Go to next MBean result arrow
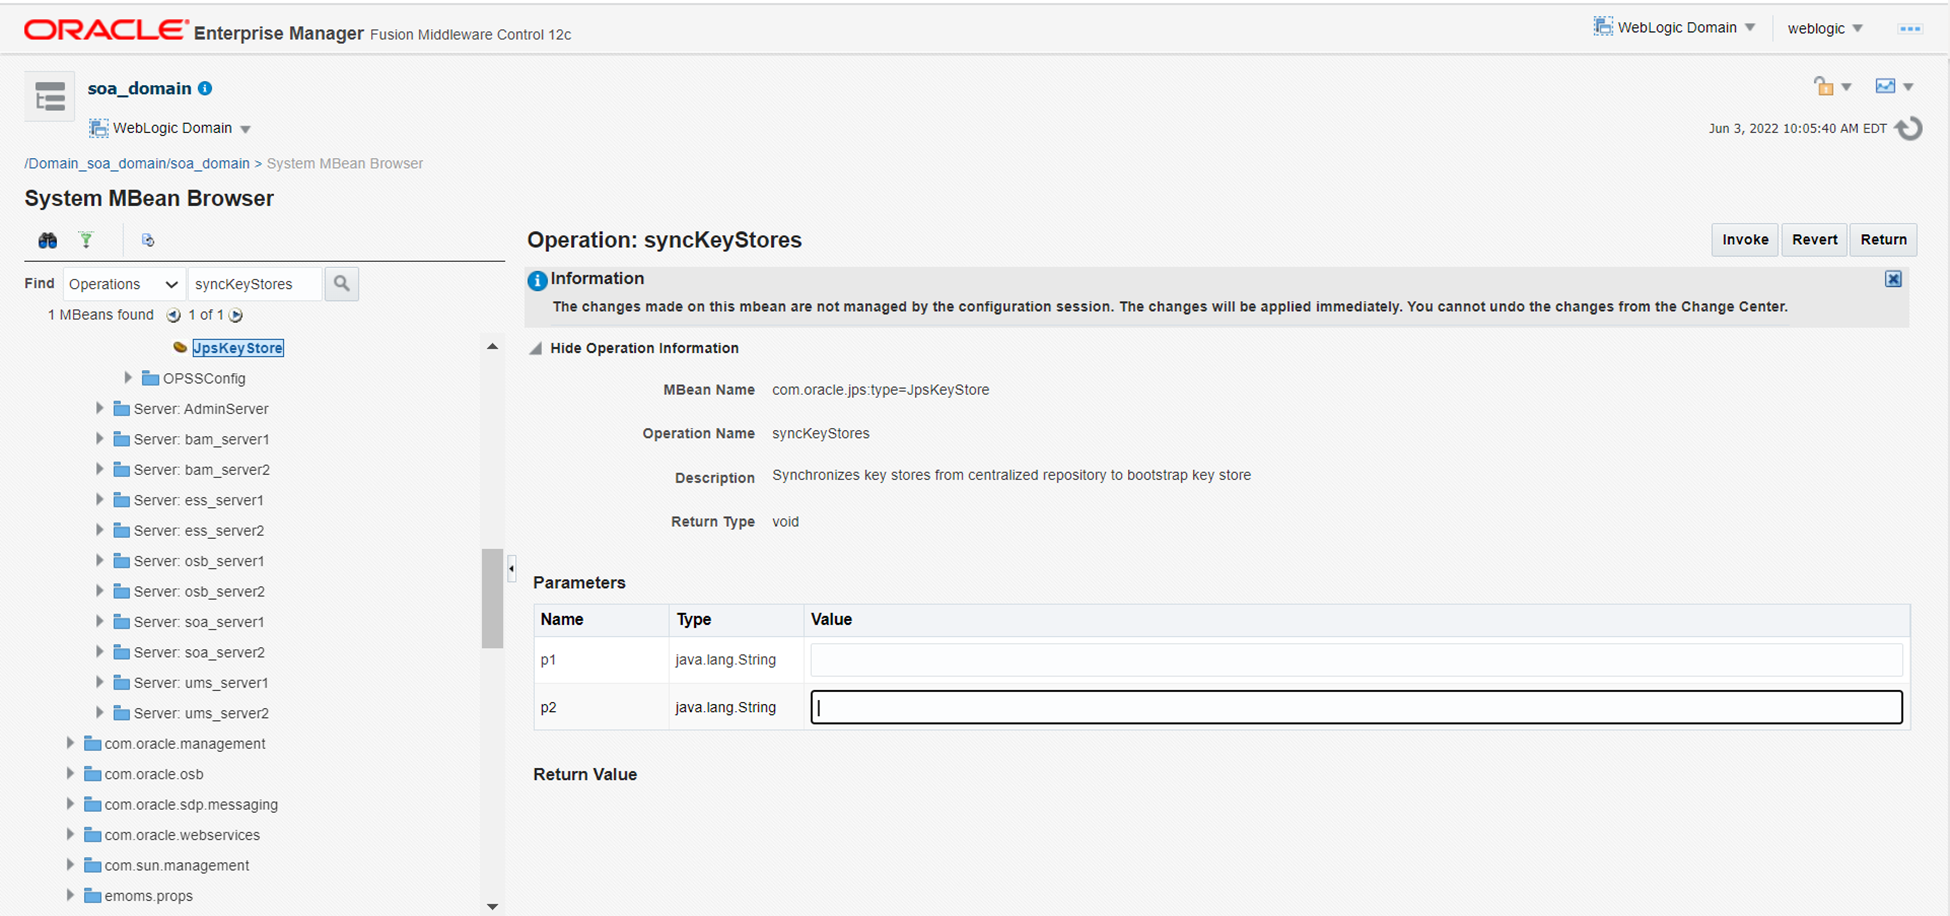1950x916 pixels. coord(236,315)
